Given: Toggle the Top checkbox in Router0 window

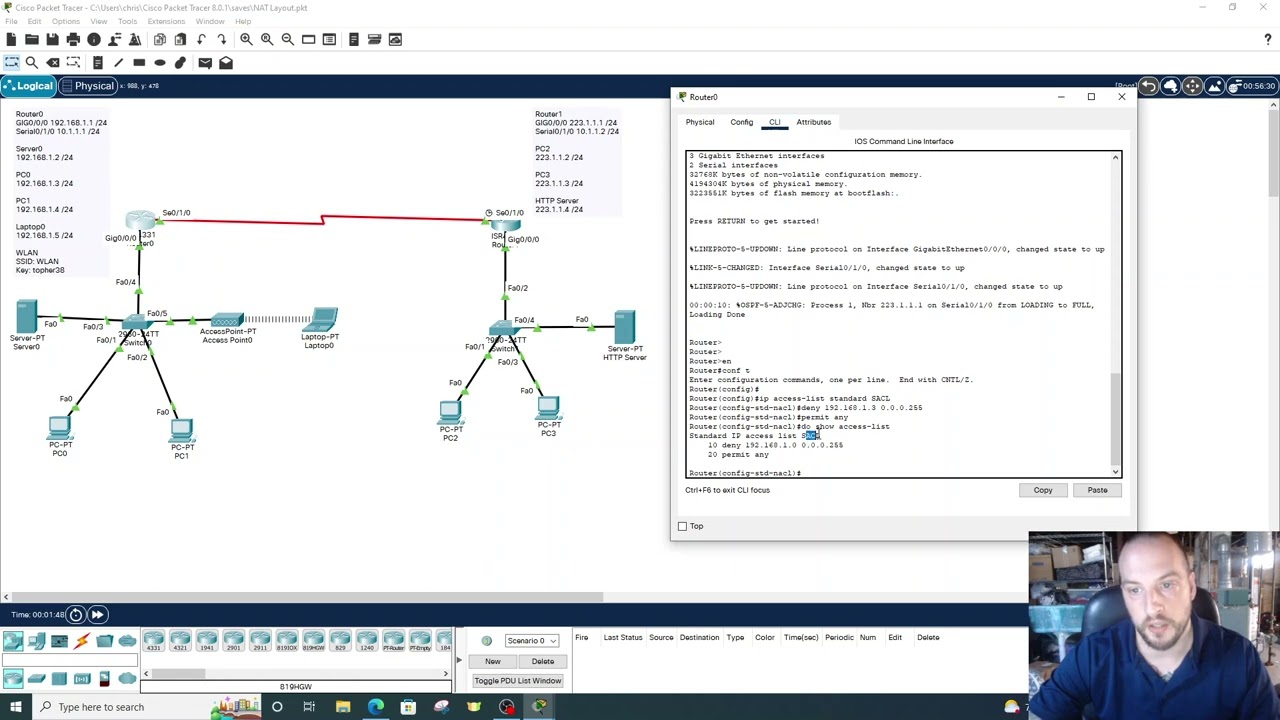Looking at the screenshot, I should point(682,526).
